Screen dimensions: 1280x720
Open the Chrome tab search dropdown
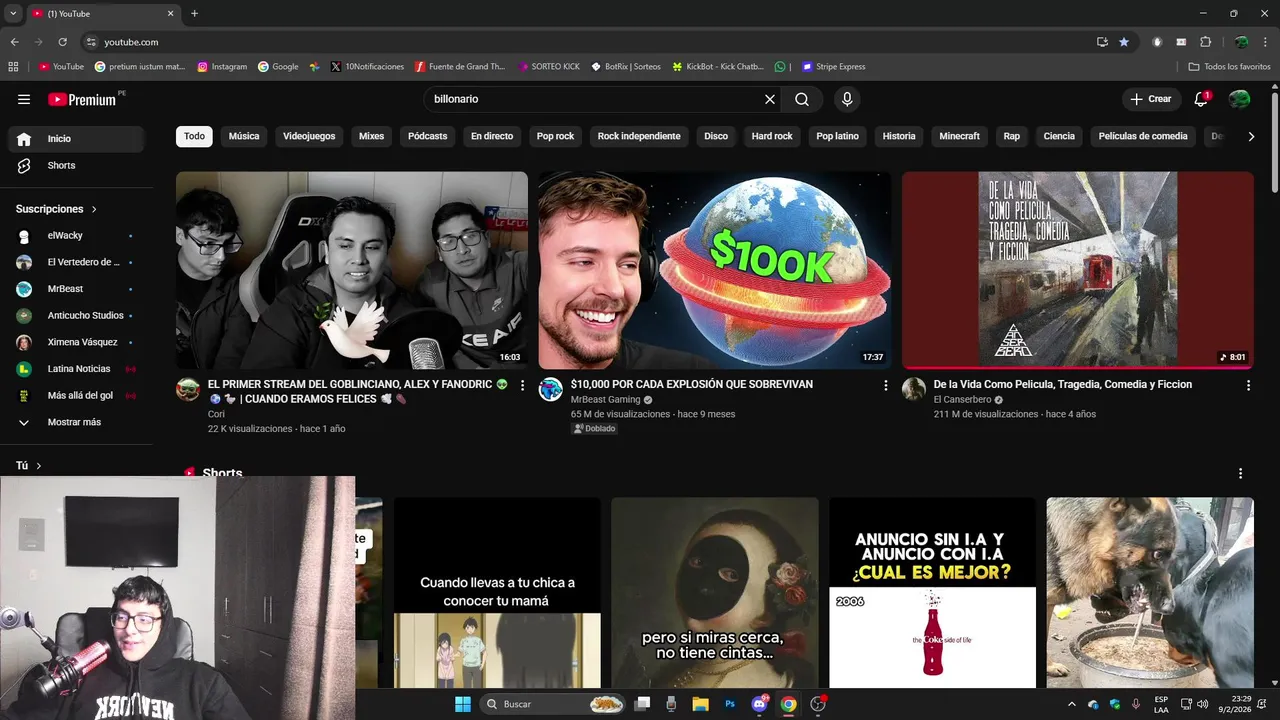coord(13,14)
